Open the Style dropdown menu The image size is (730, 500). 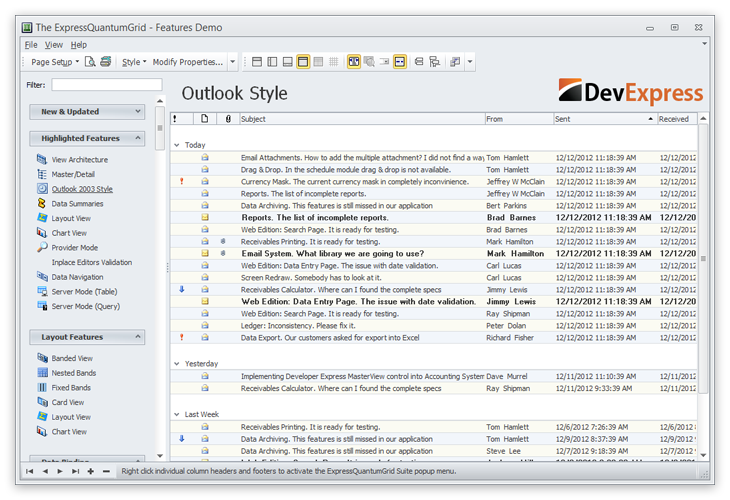(133, 62)
